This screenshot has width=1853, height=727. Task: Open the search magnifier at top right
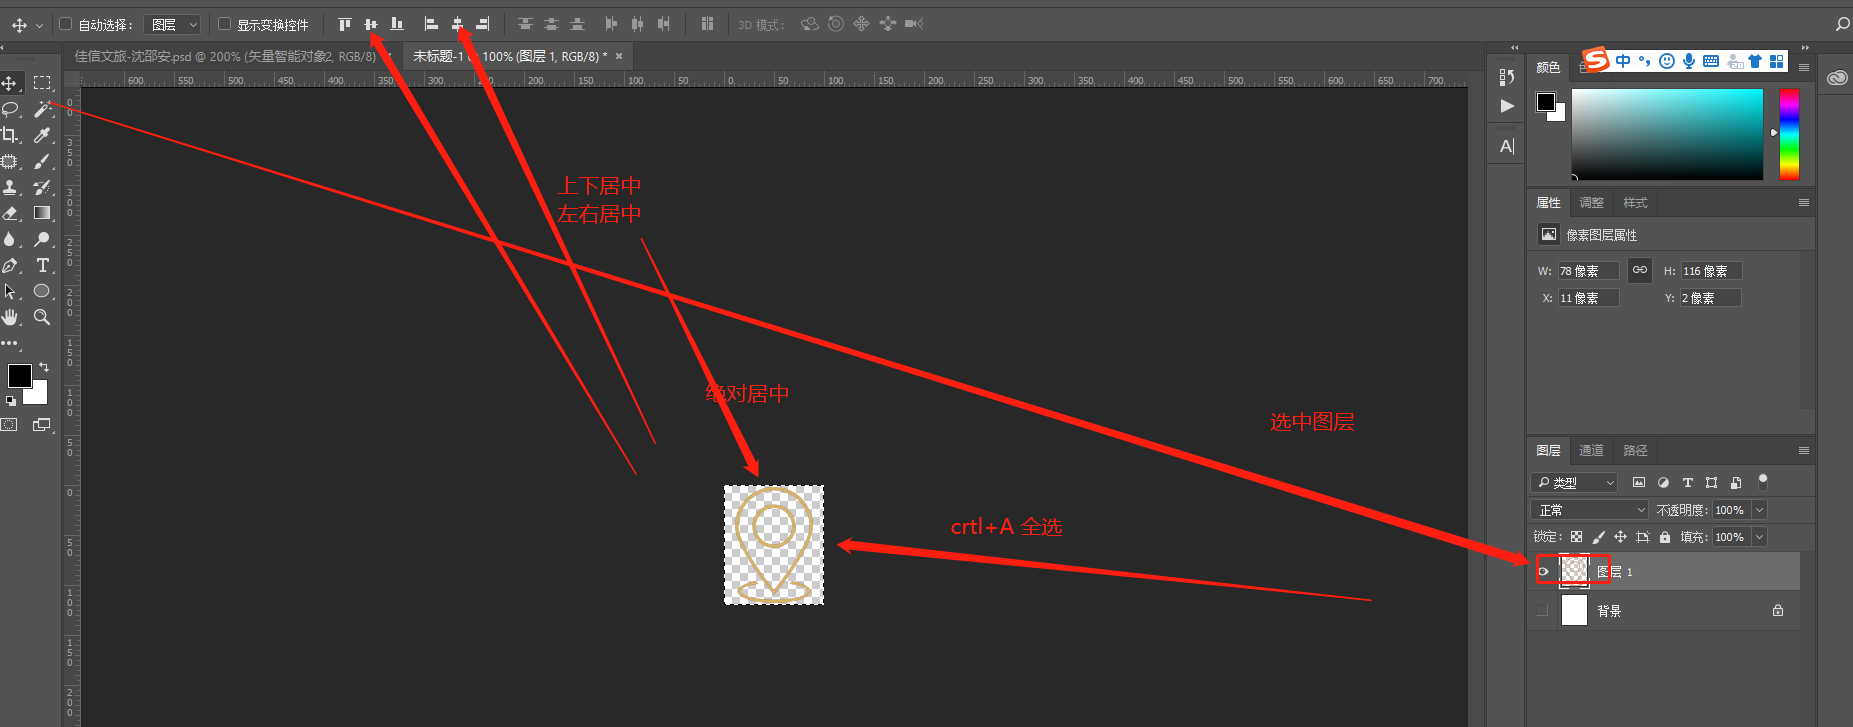pyautogui.click(x=1842, y=24)
